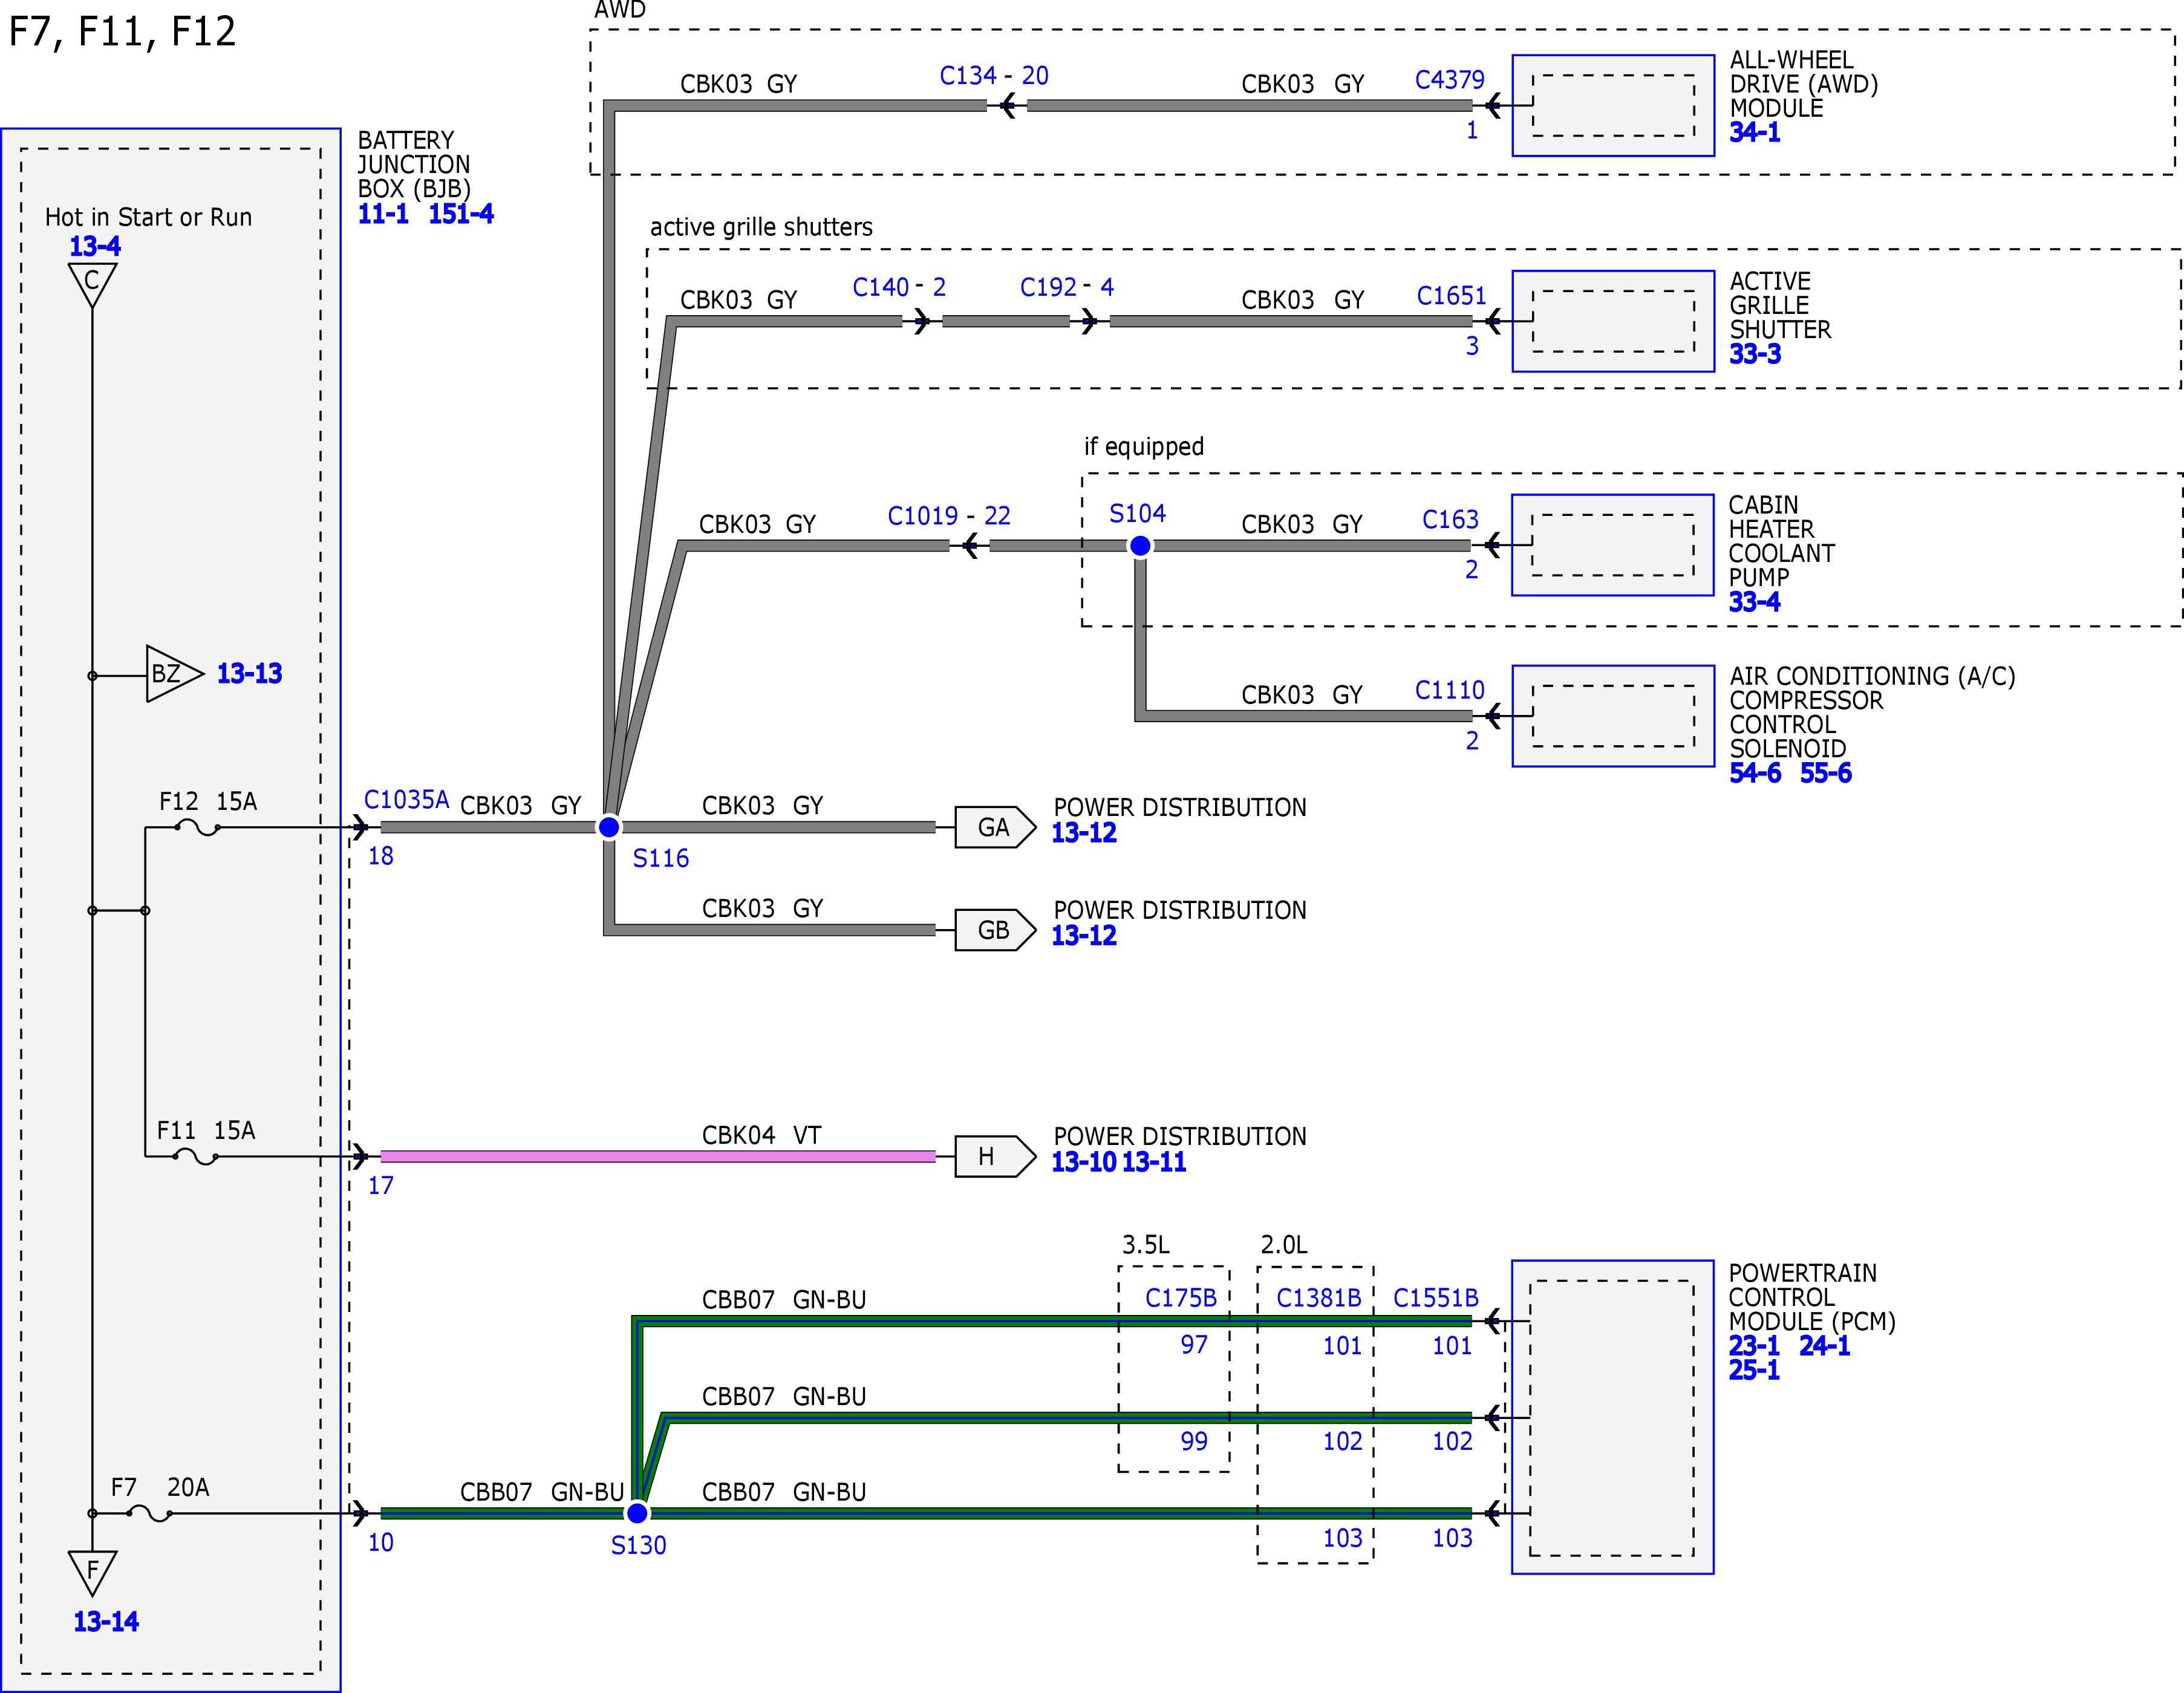The height and width of the screenshot is (1693, 2184).
Task: Open PCM page link 23-1
Action: [1754, 1346]
